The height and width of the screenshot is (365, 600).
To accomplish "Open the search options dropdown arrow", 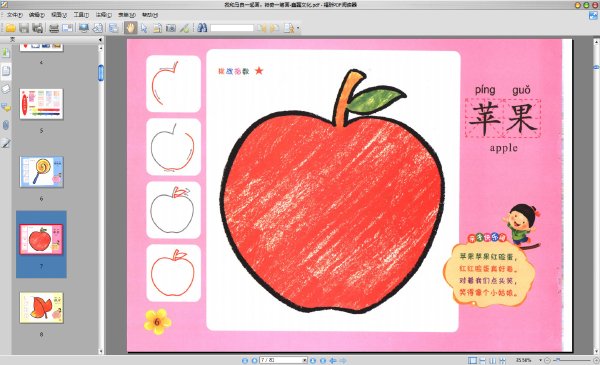I will pyautogui.click(x=298, y=28).
